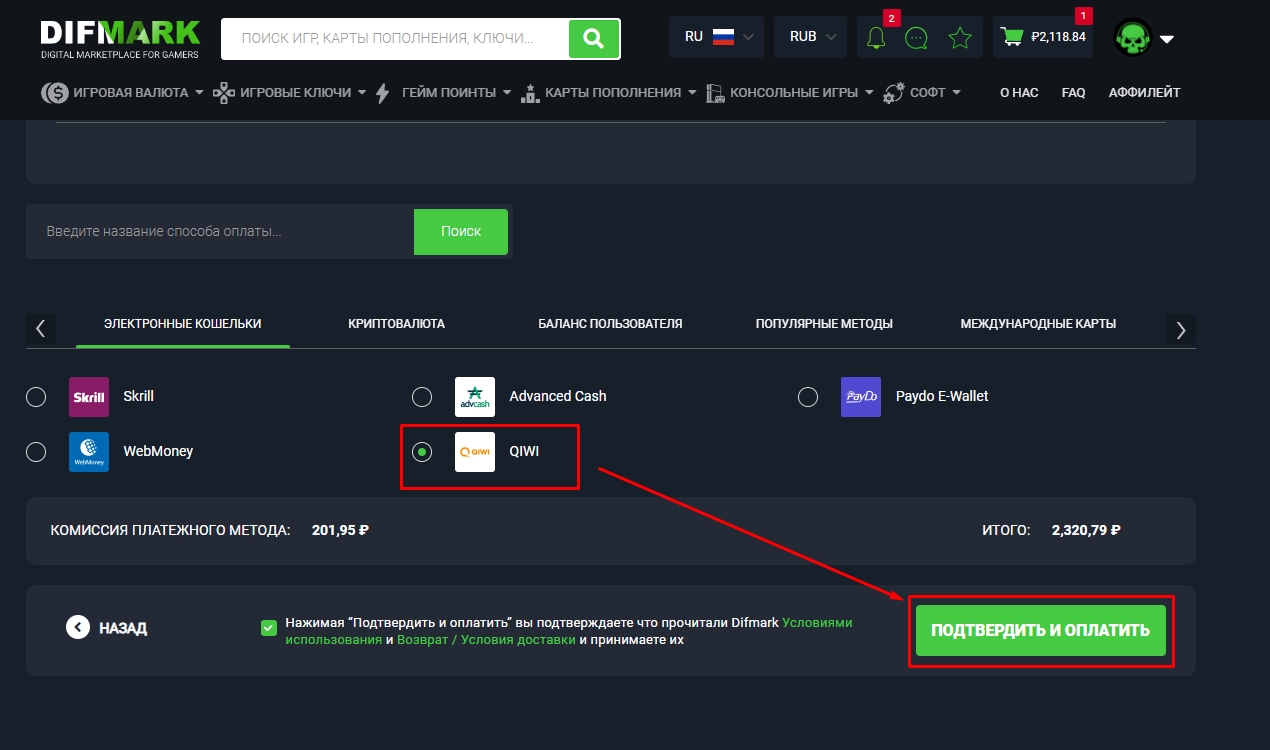1270x750 pixels.
Task: Click the Paydo E-Wallet logo
Action: (x=861, y=397)
